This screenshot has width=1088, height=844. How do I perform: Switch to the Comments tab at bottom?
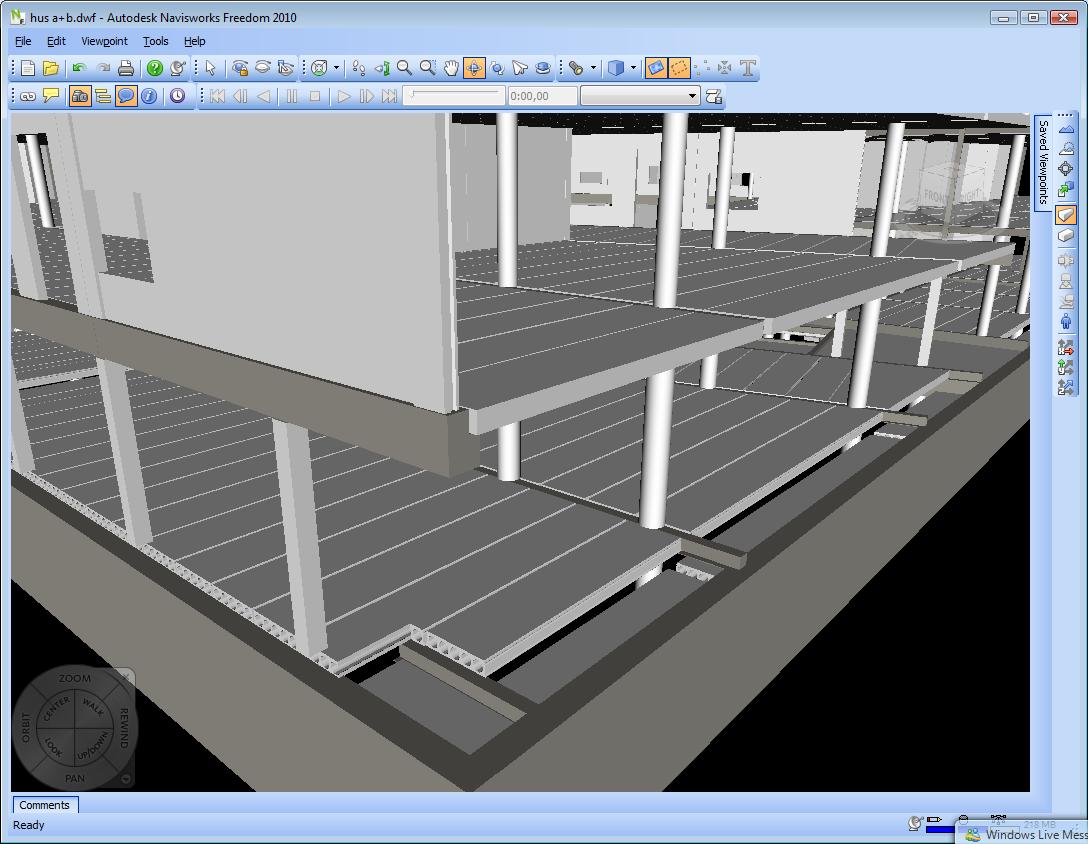(x=45, y=805)
